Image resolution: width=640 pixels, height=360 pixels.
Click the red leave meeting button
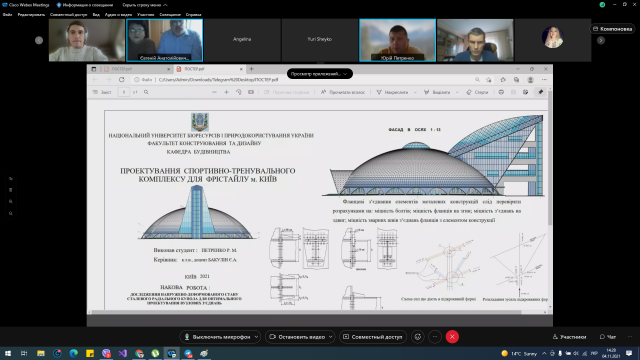pyautogui.click(x=452, y=337)
